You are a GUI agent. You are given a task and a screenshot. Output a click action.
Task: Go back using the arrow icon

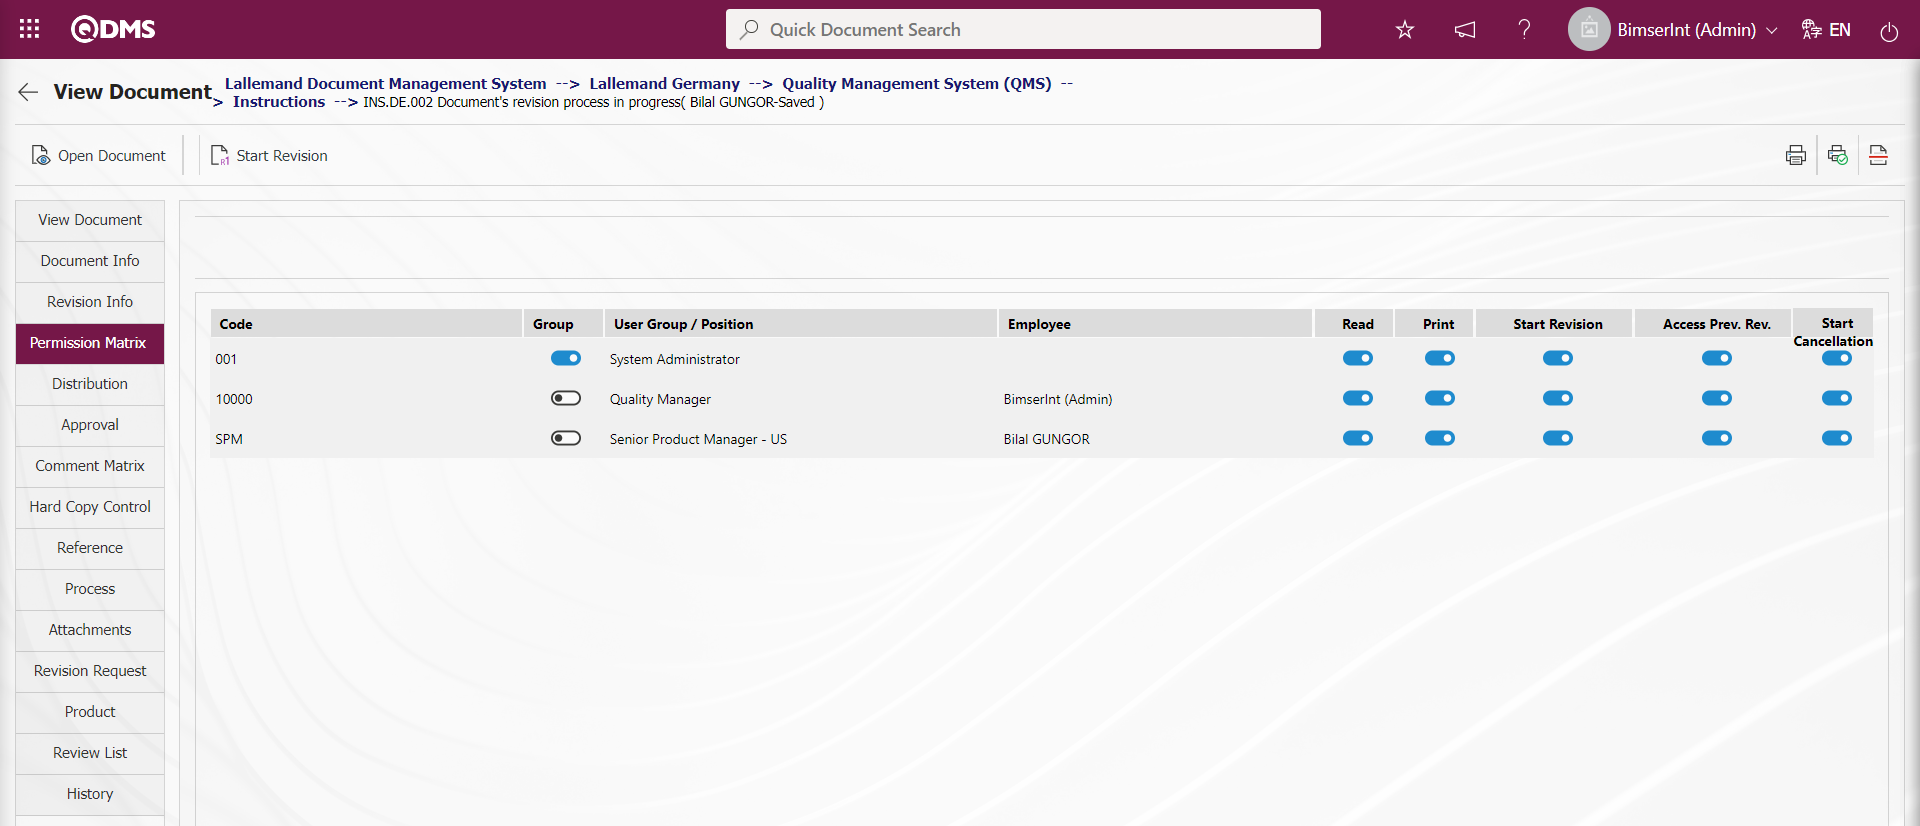click(28, 92)
